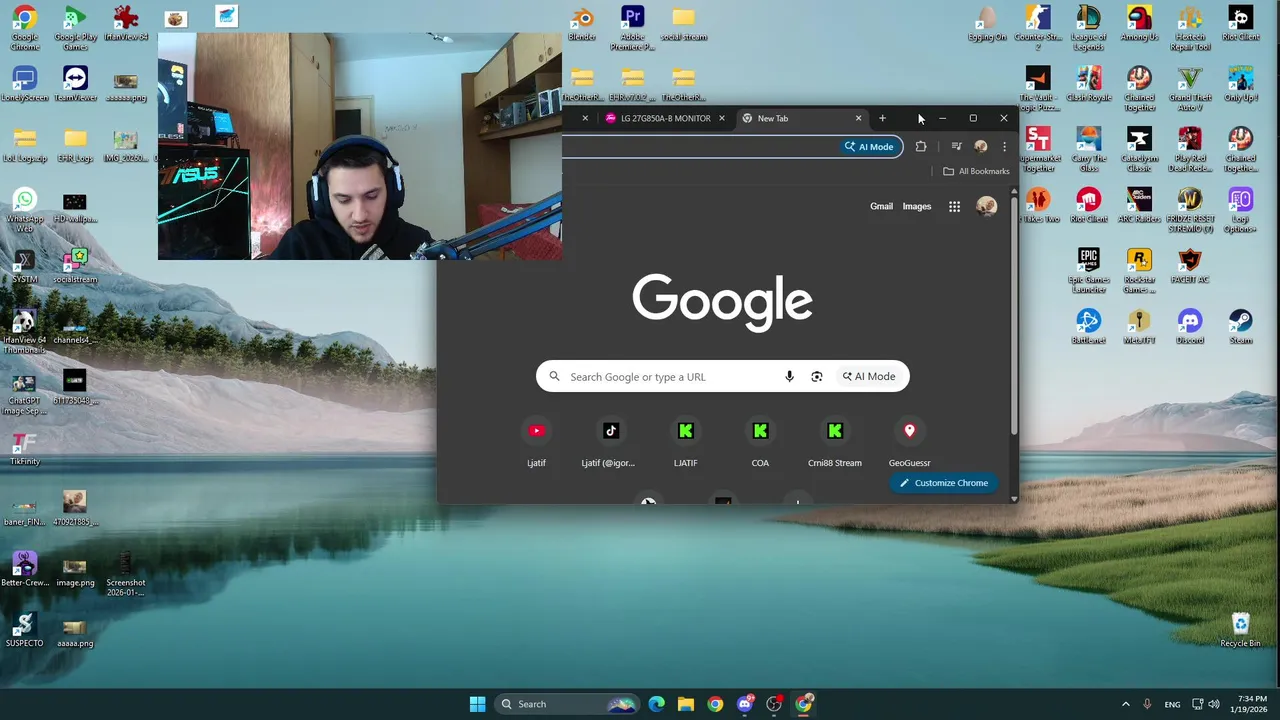Select Rockstar Games desktop icon
1280x720 pixels.
[1139, 270]
